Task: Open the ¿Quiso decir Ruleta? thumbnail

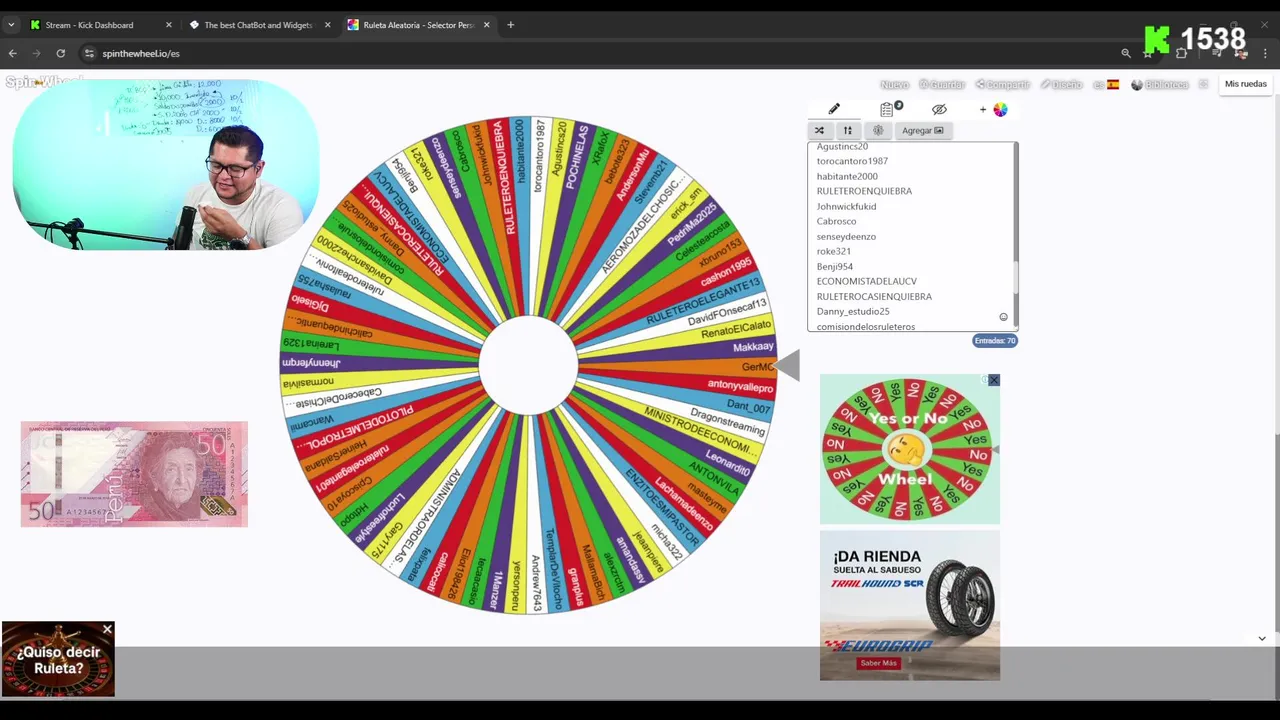Action: pos(58,660)
